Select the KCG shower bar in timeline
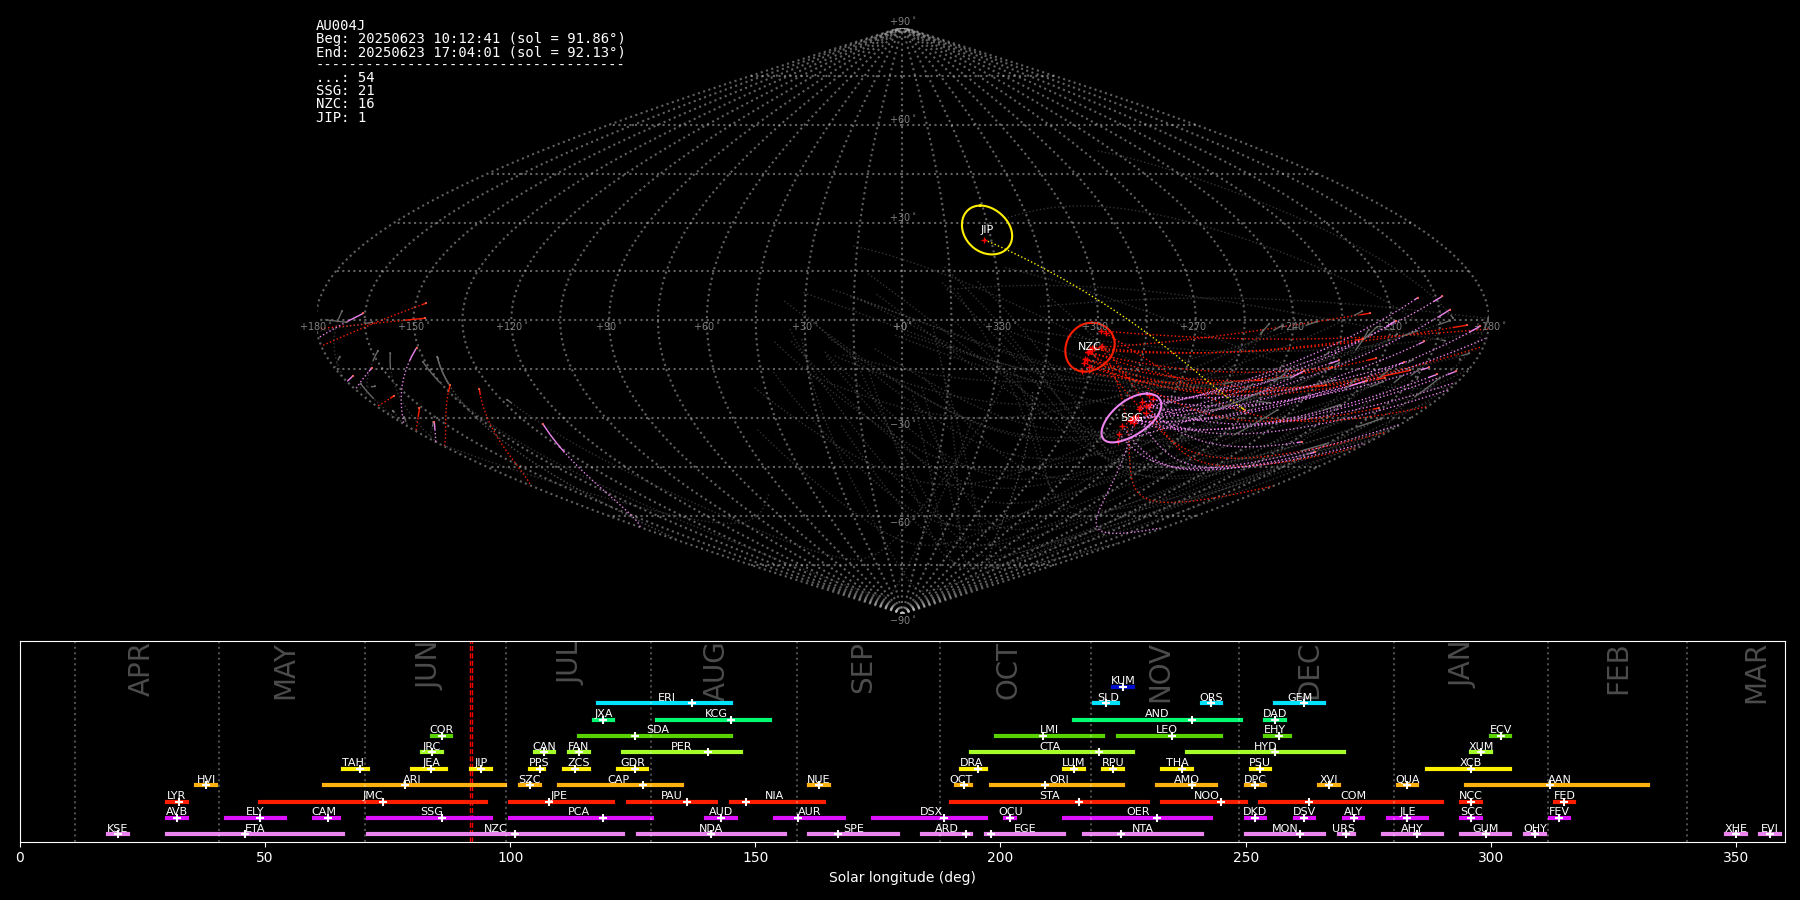 [713, 720]
